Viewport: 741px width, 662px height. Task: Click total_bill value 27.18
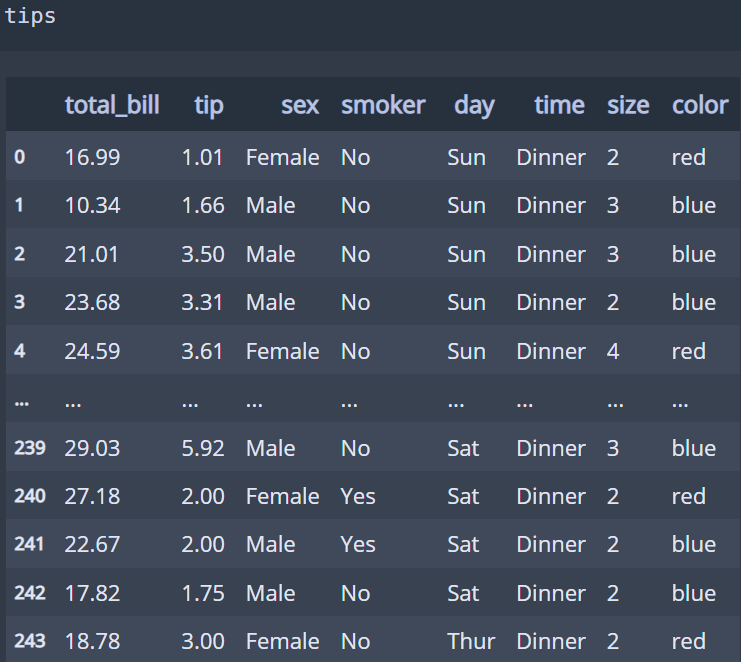92,496
